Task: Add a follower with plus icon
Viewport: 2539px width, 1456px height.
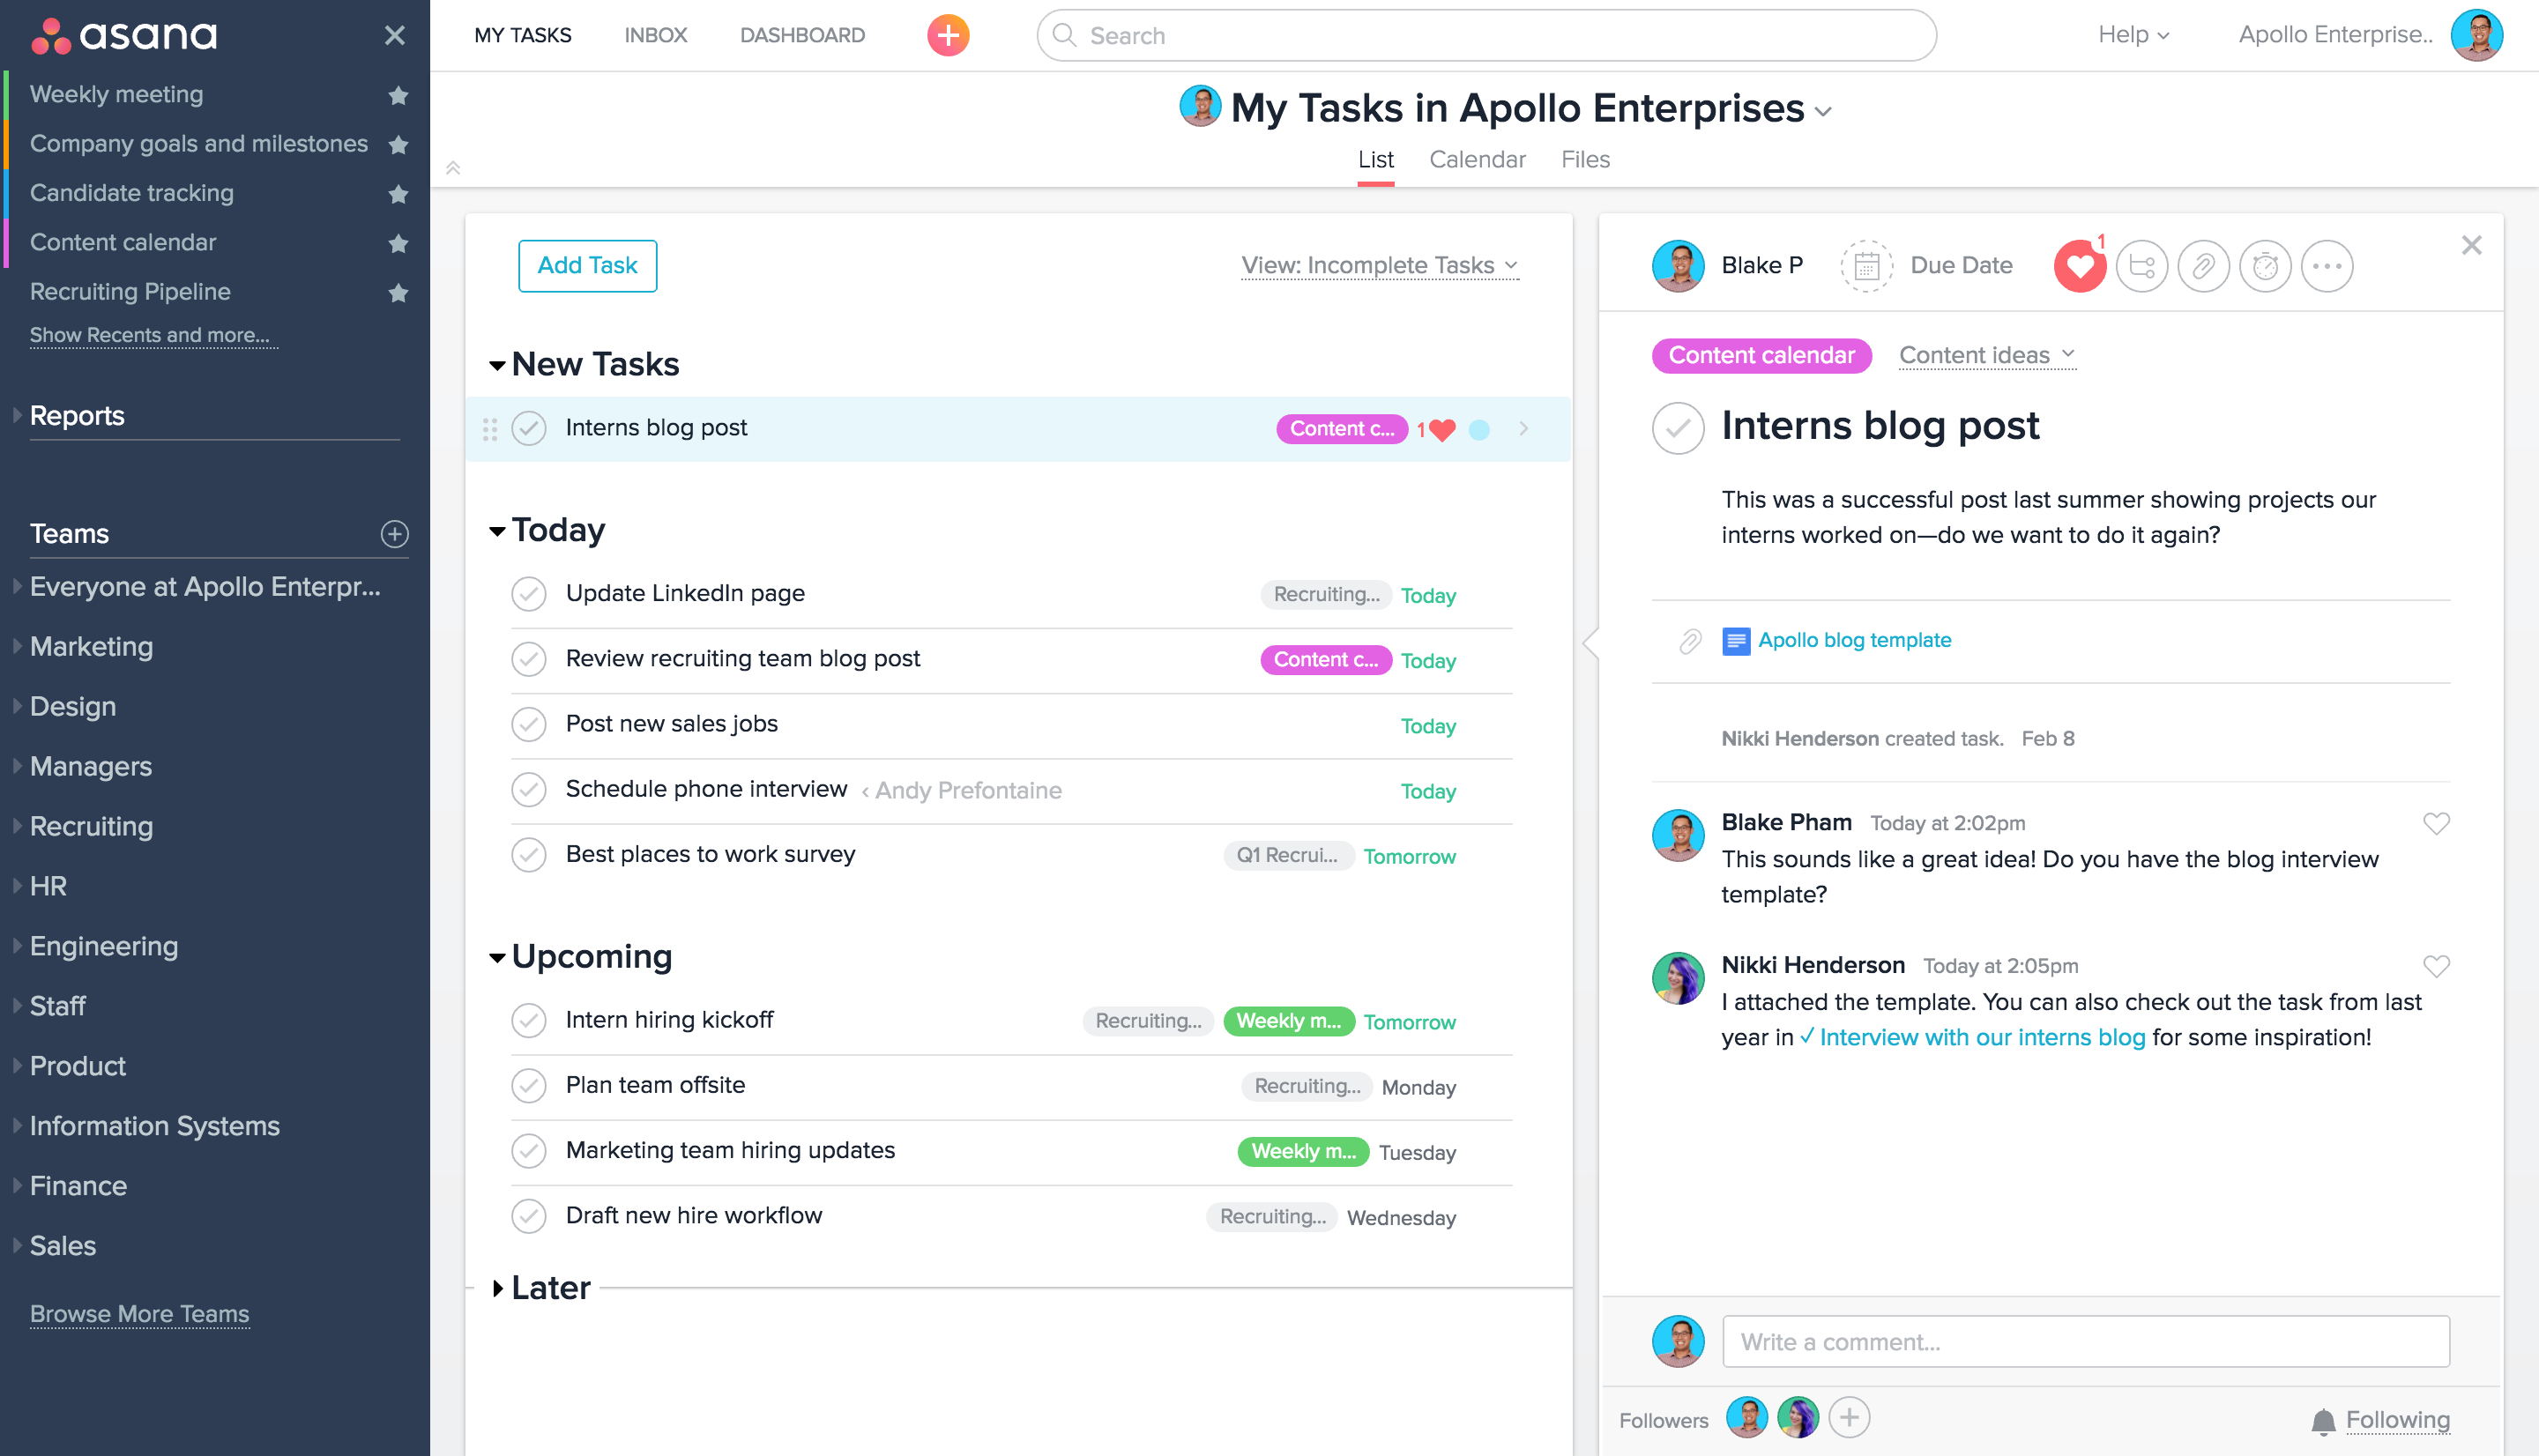Action: click(1849, 1418)
